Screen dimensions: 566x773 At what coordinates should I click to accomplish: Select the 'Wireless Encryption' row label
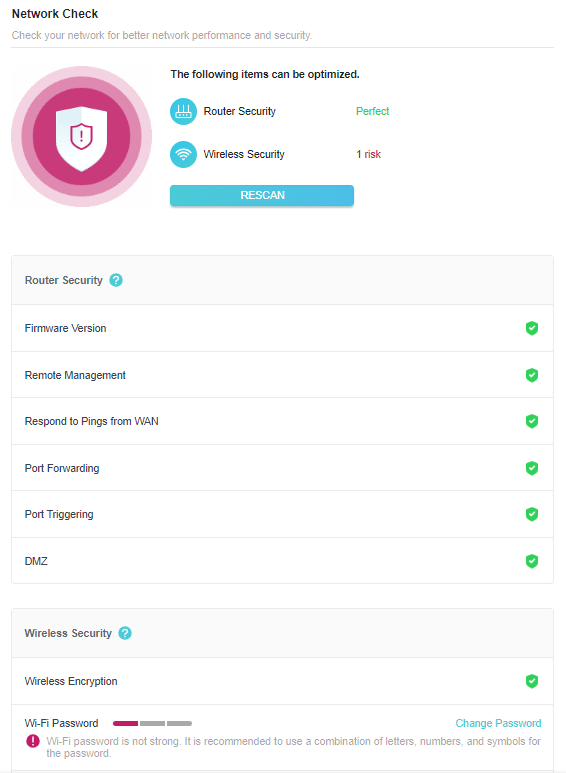point(71,681)
